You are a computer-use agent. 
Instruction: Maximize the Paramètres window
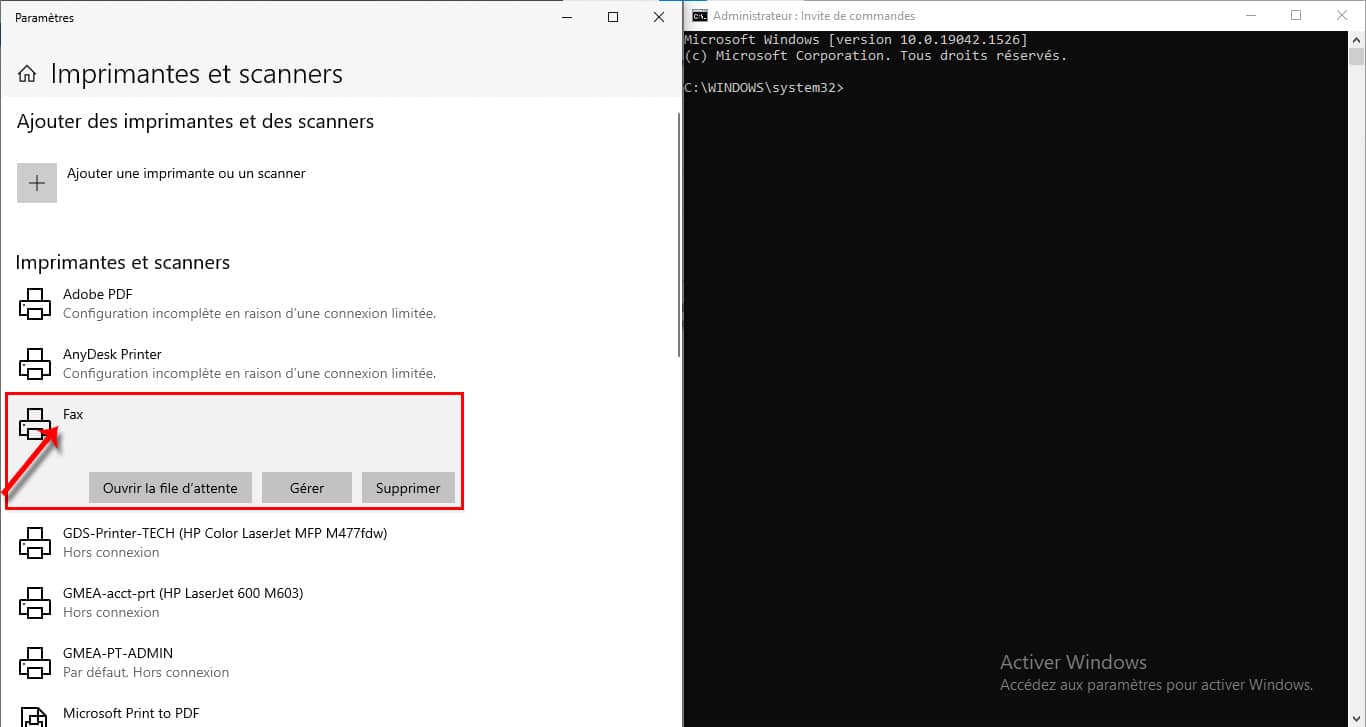point(613,17)
